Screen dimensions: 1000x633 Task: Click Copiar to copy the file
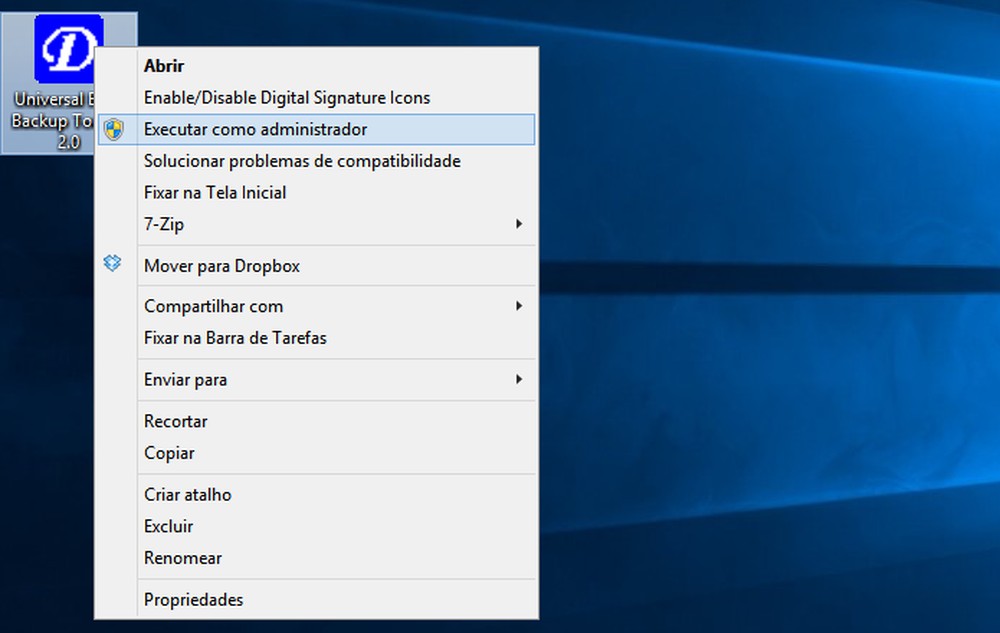point(169,453)
